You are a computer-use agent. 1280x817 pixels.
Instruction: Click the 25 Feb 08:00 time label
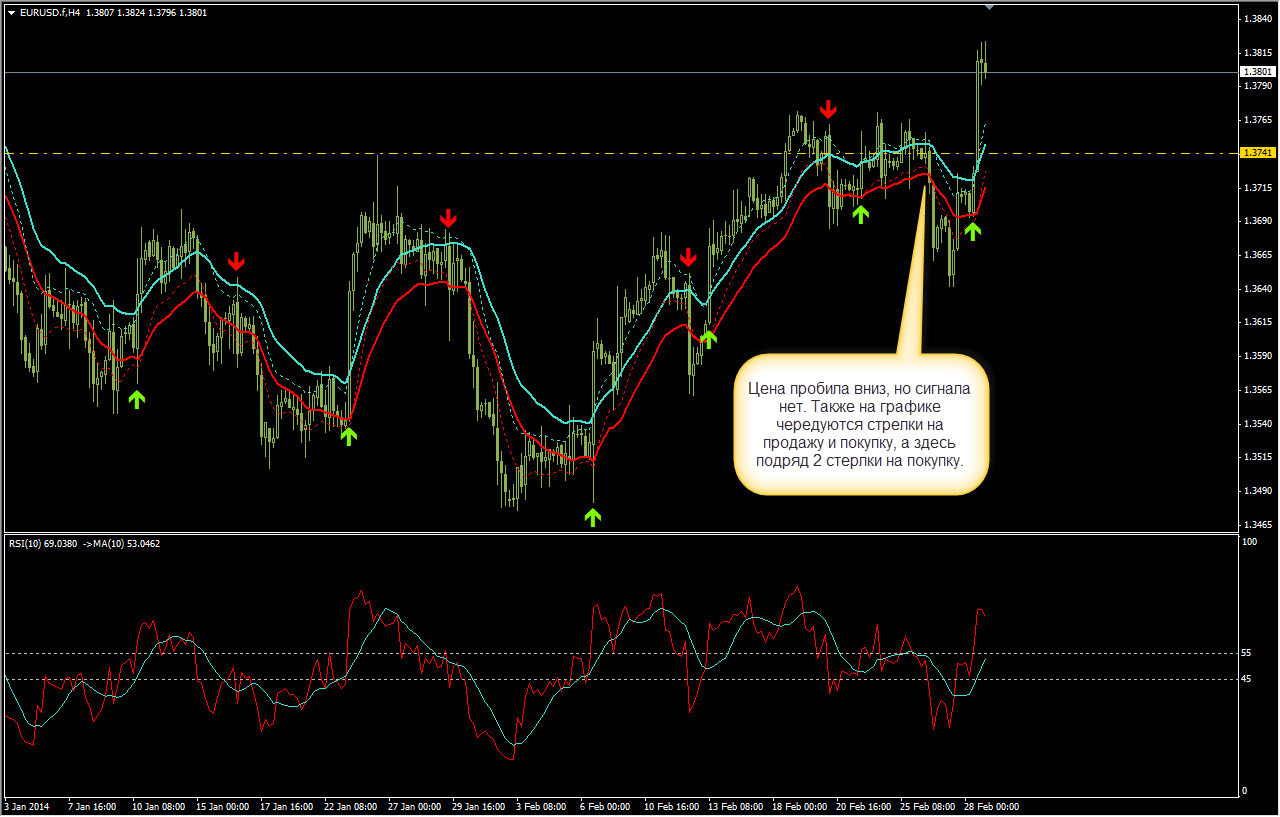[927, 806]
